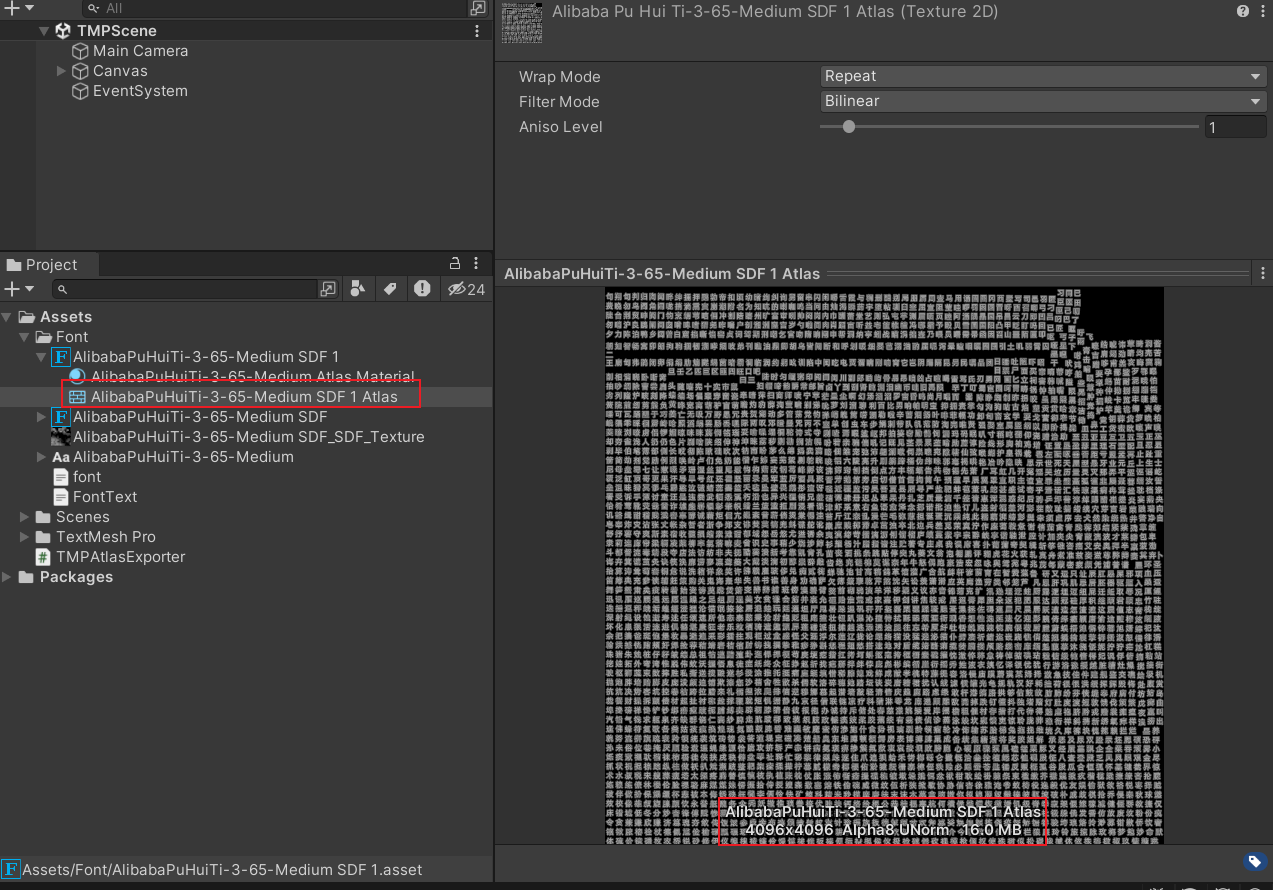This screenshot has height=890, width=1273.
Task: Select the TextMesh Pro folder
Action: point(95,537)
